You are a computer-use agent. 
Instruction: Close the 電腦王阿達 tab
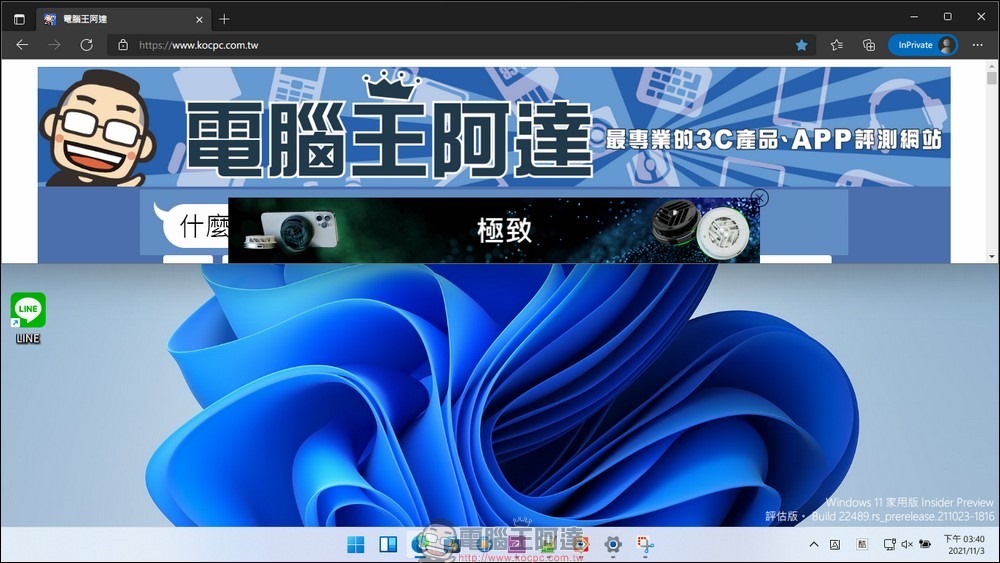pyautogui.click(x=199, y=20)
